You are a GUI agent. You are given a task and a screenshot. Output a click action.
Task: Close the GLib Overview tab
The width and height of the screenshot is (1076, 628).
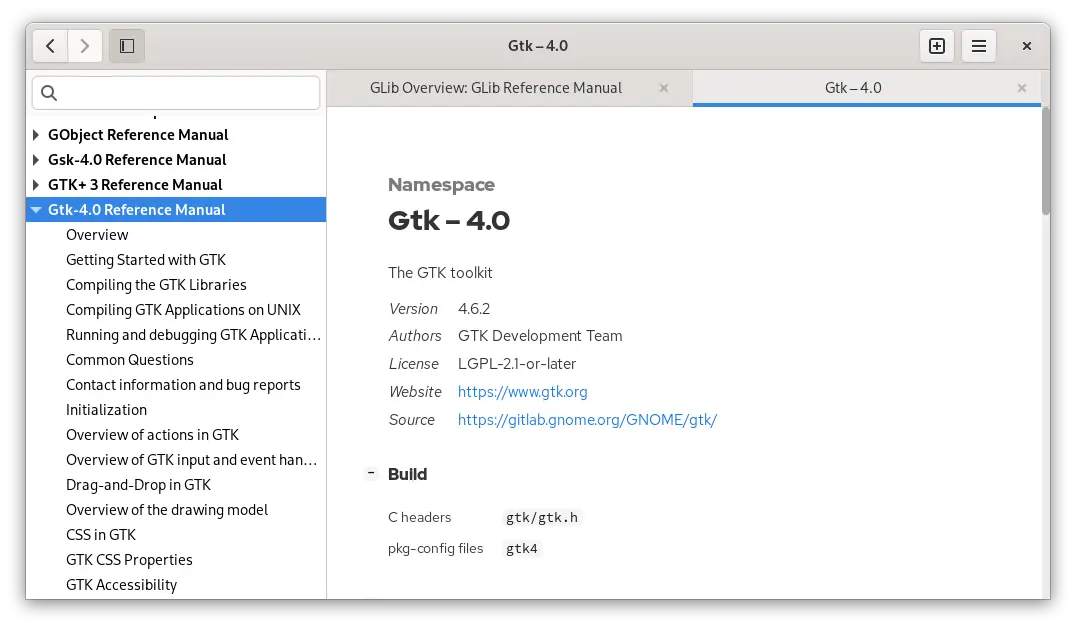click(663, 88)
